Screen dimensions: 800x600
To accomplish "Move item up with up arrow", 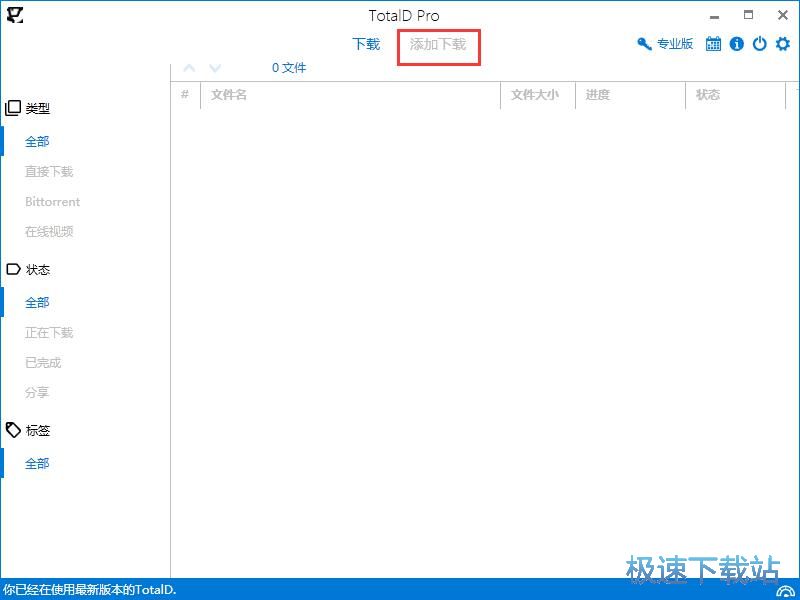I will 189,68.
